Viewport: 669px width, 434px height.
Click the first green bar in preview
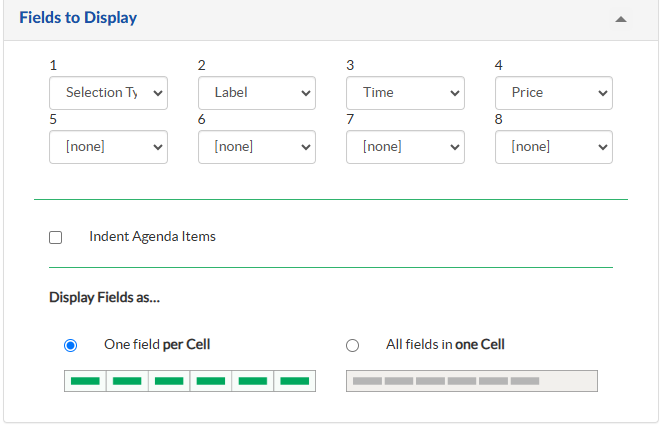click(85, 381)
